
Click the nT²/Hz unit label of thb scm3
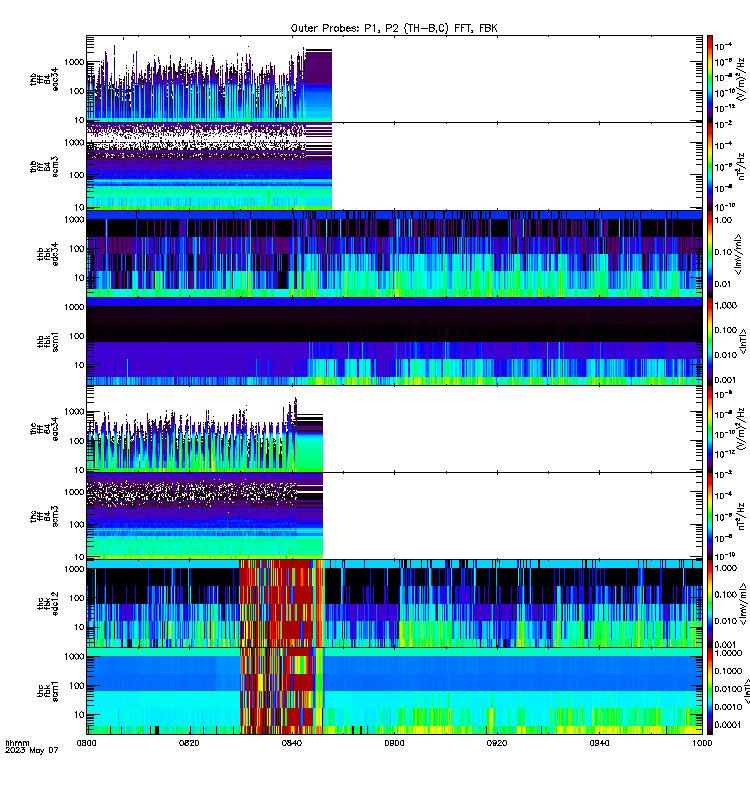click(741, 166)
